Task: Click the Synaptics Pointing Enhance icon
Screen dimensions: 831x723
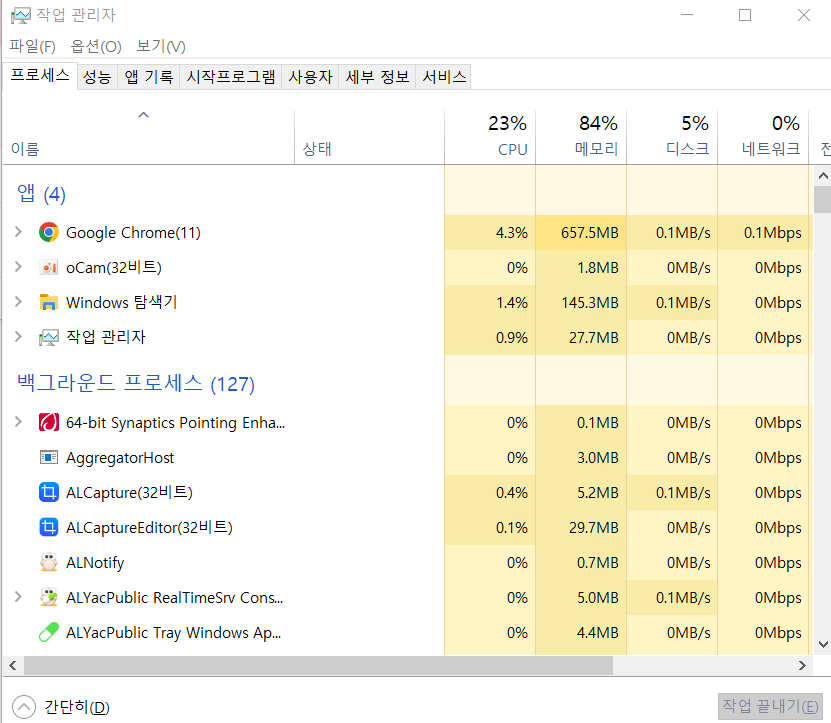Action: [49, 422]
